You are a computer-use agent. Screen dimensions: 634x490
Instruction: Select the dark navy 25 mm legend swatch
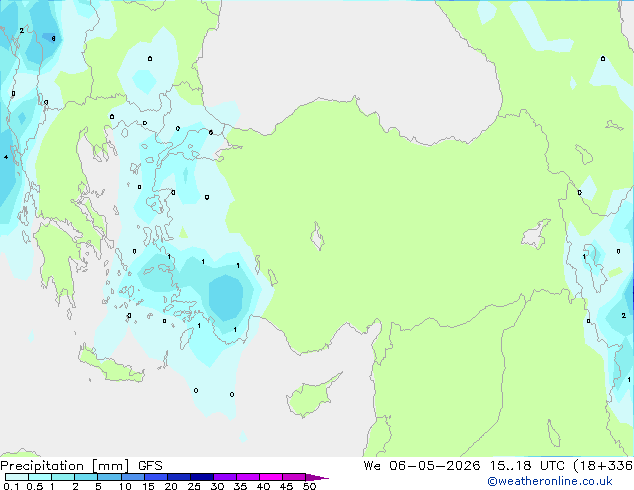[202, 477]
